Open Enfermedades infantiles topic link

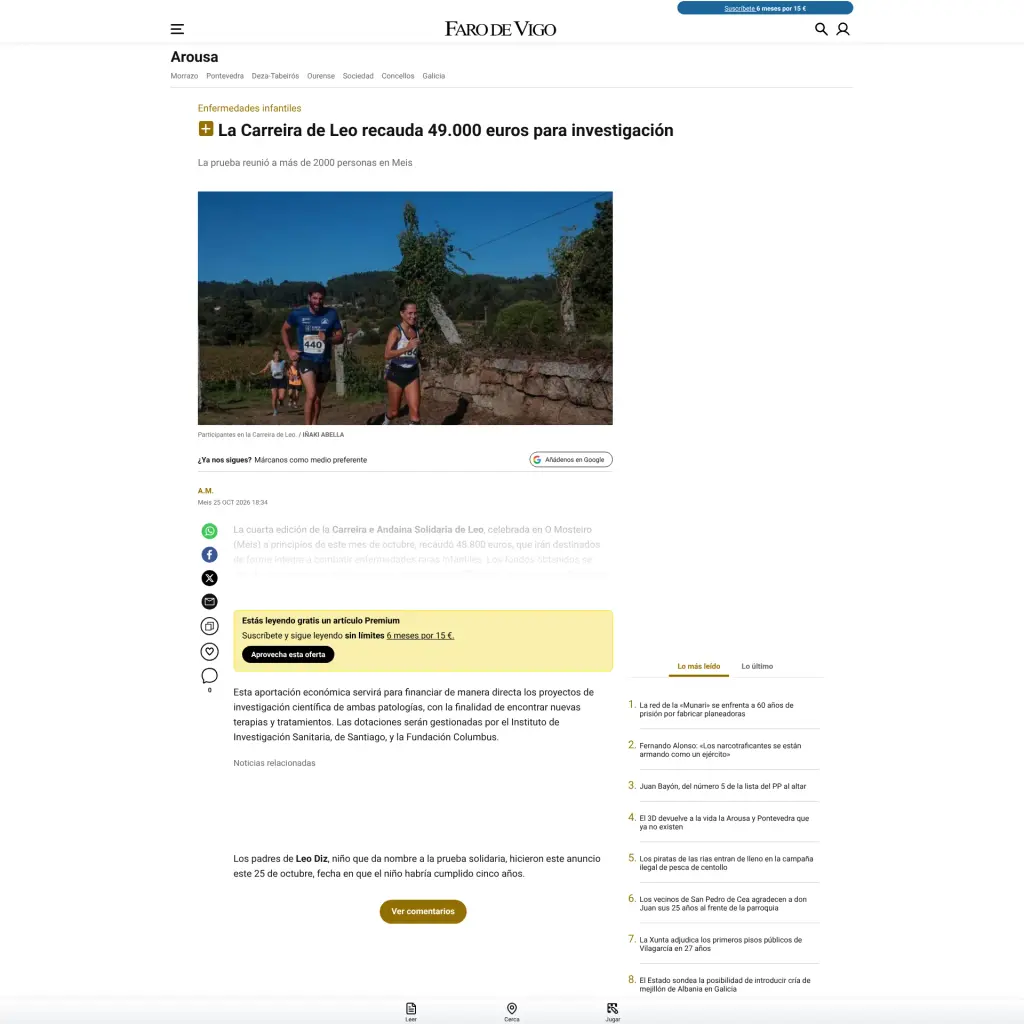tap(249, 108)
